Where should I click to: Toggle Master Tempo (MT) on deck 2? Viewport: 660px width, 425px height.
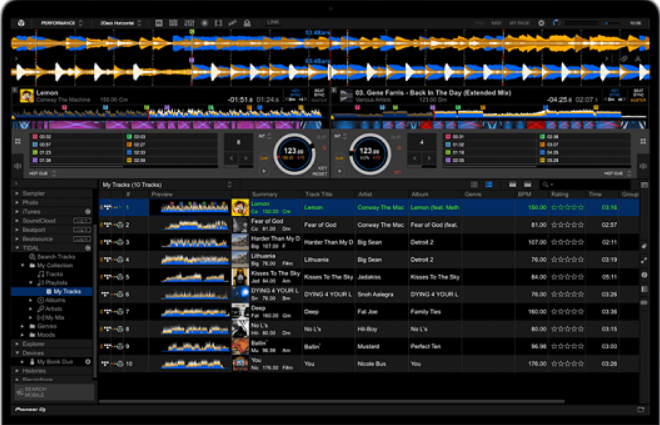[x=397, y=173]
